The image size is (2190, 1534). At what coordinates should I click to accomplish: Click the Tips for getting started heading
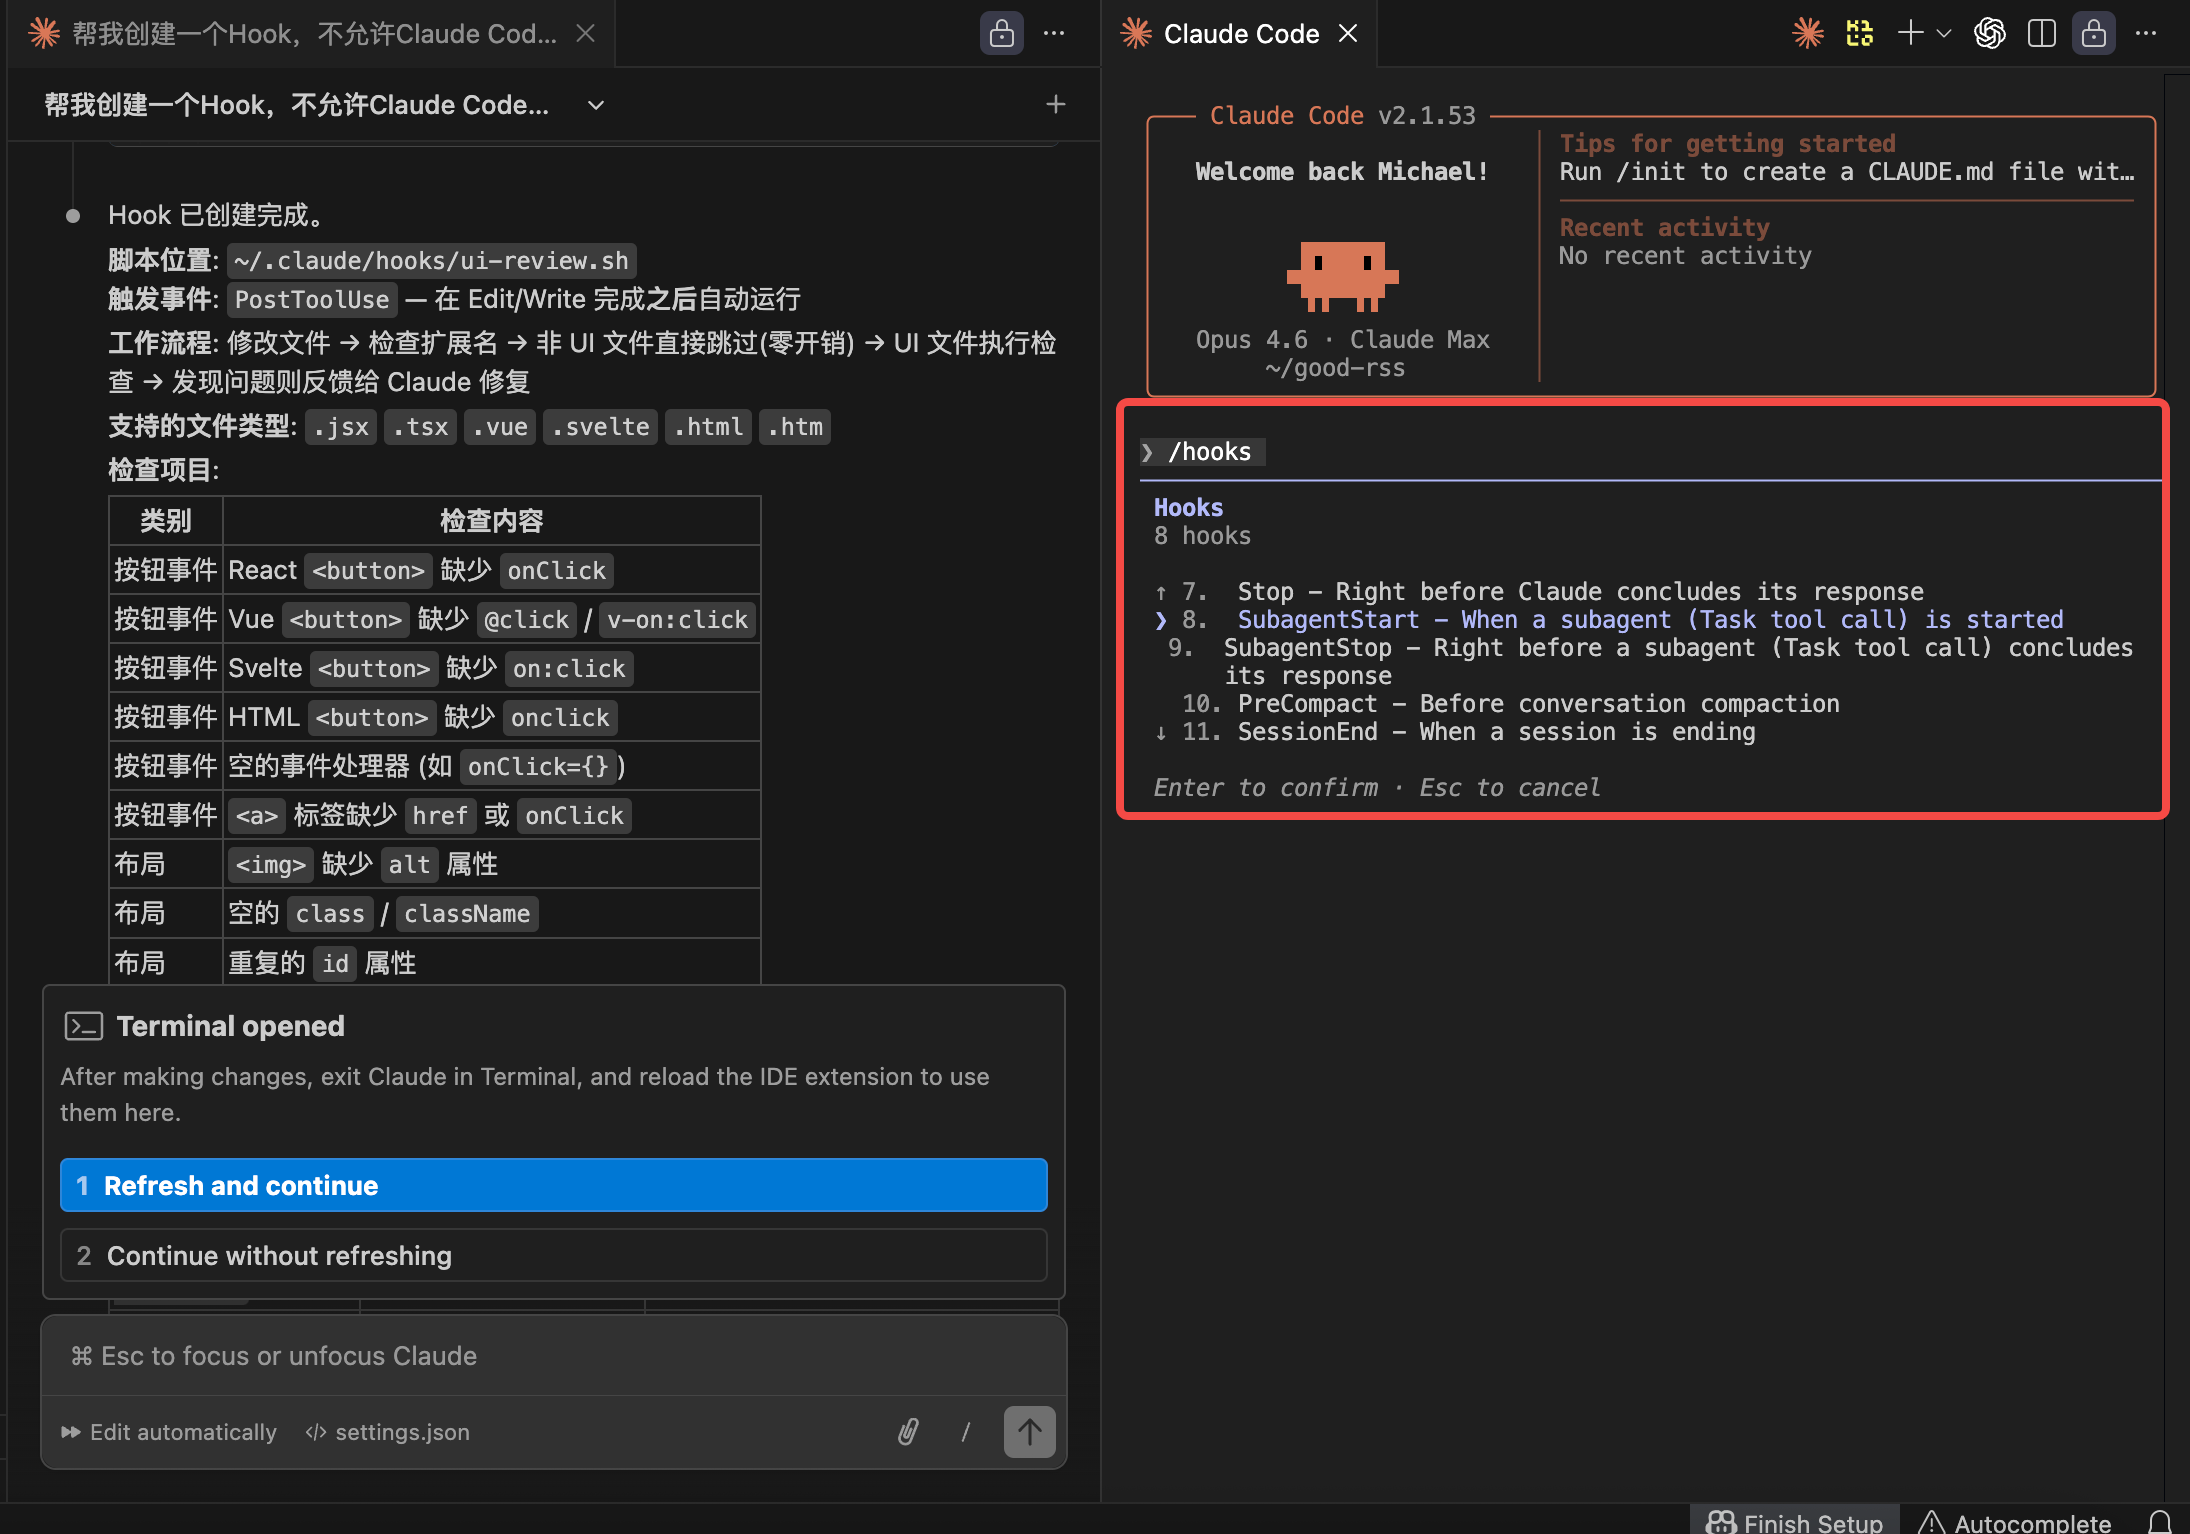point(1727,144)
